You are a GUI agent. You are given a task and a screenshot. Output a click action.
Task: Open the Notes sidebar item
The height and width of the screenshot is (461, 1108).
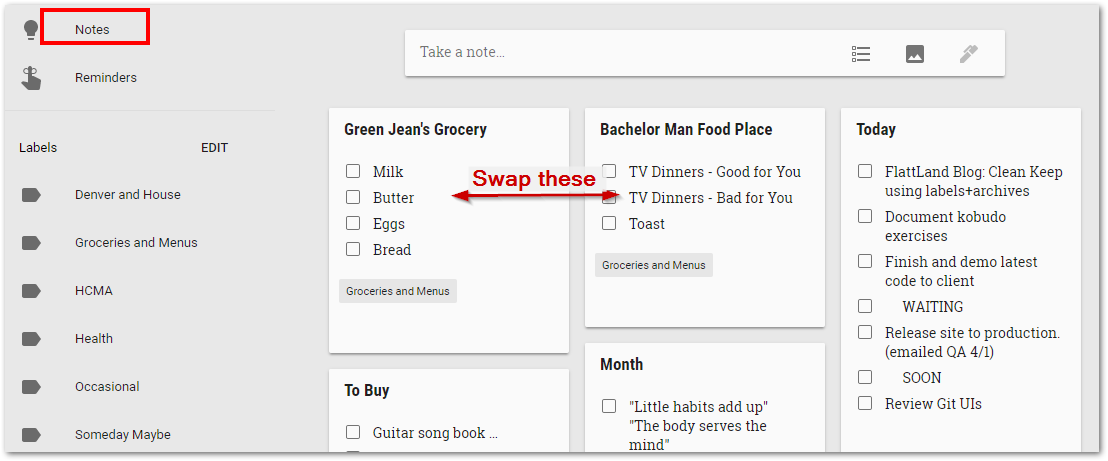coord(93,30)
